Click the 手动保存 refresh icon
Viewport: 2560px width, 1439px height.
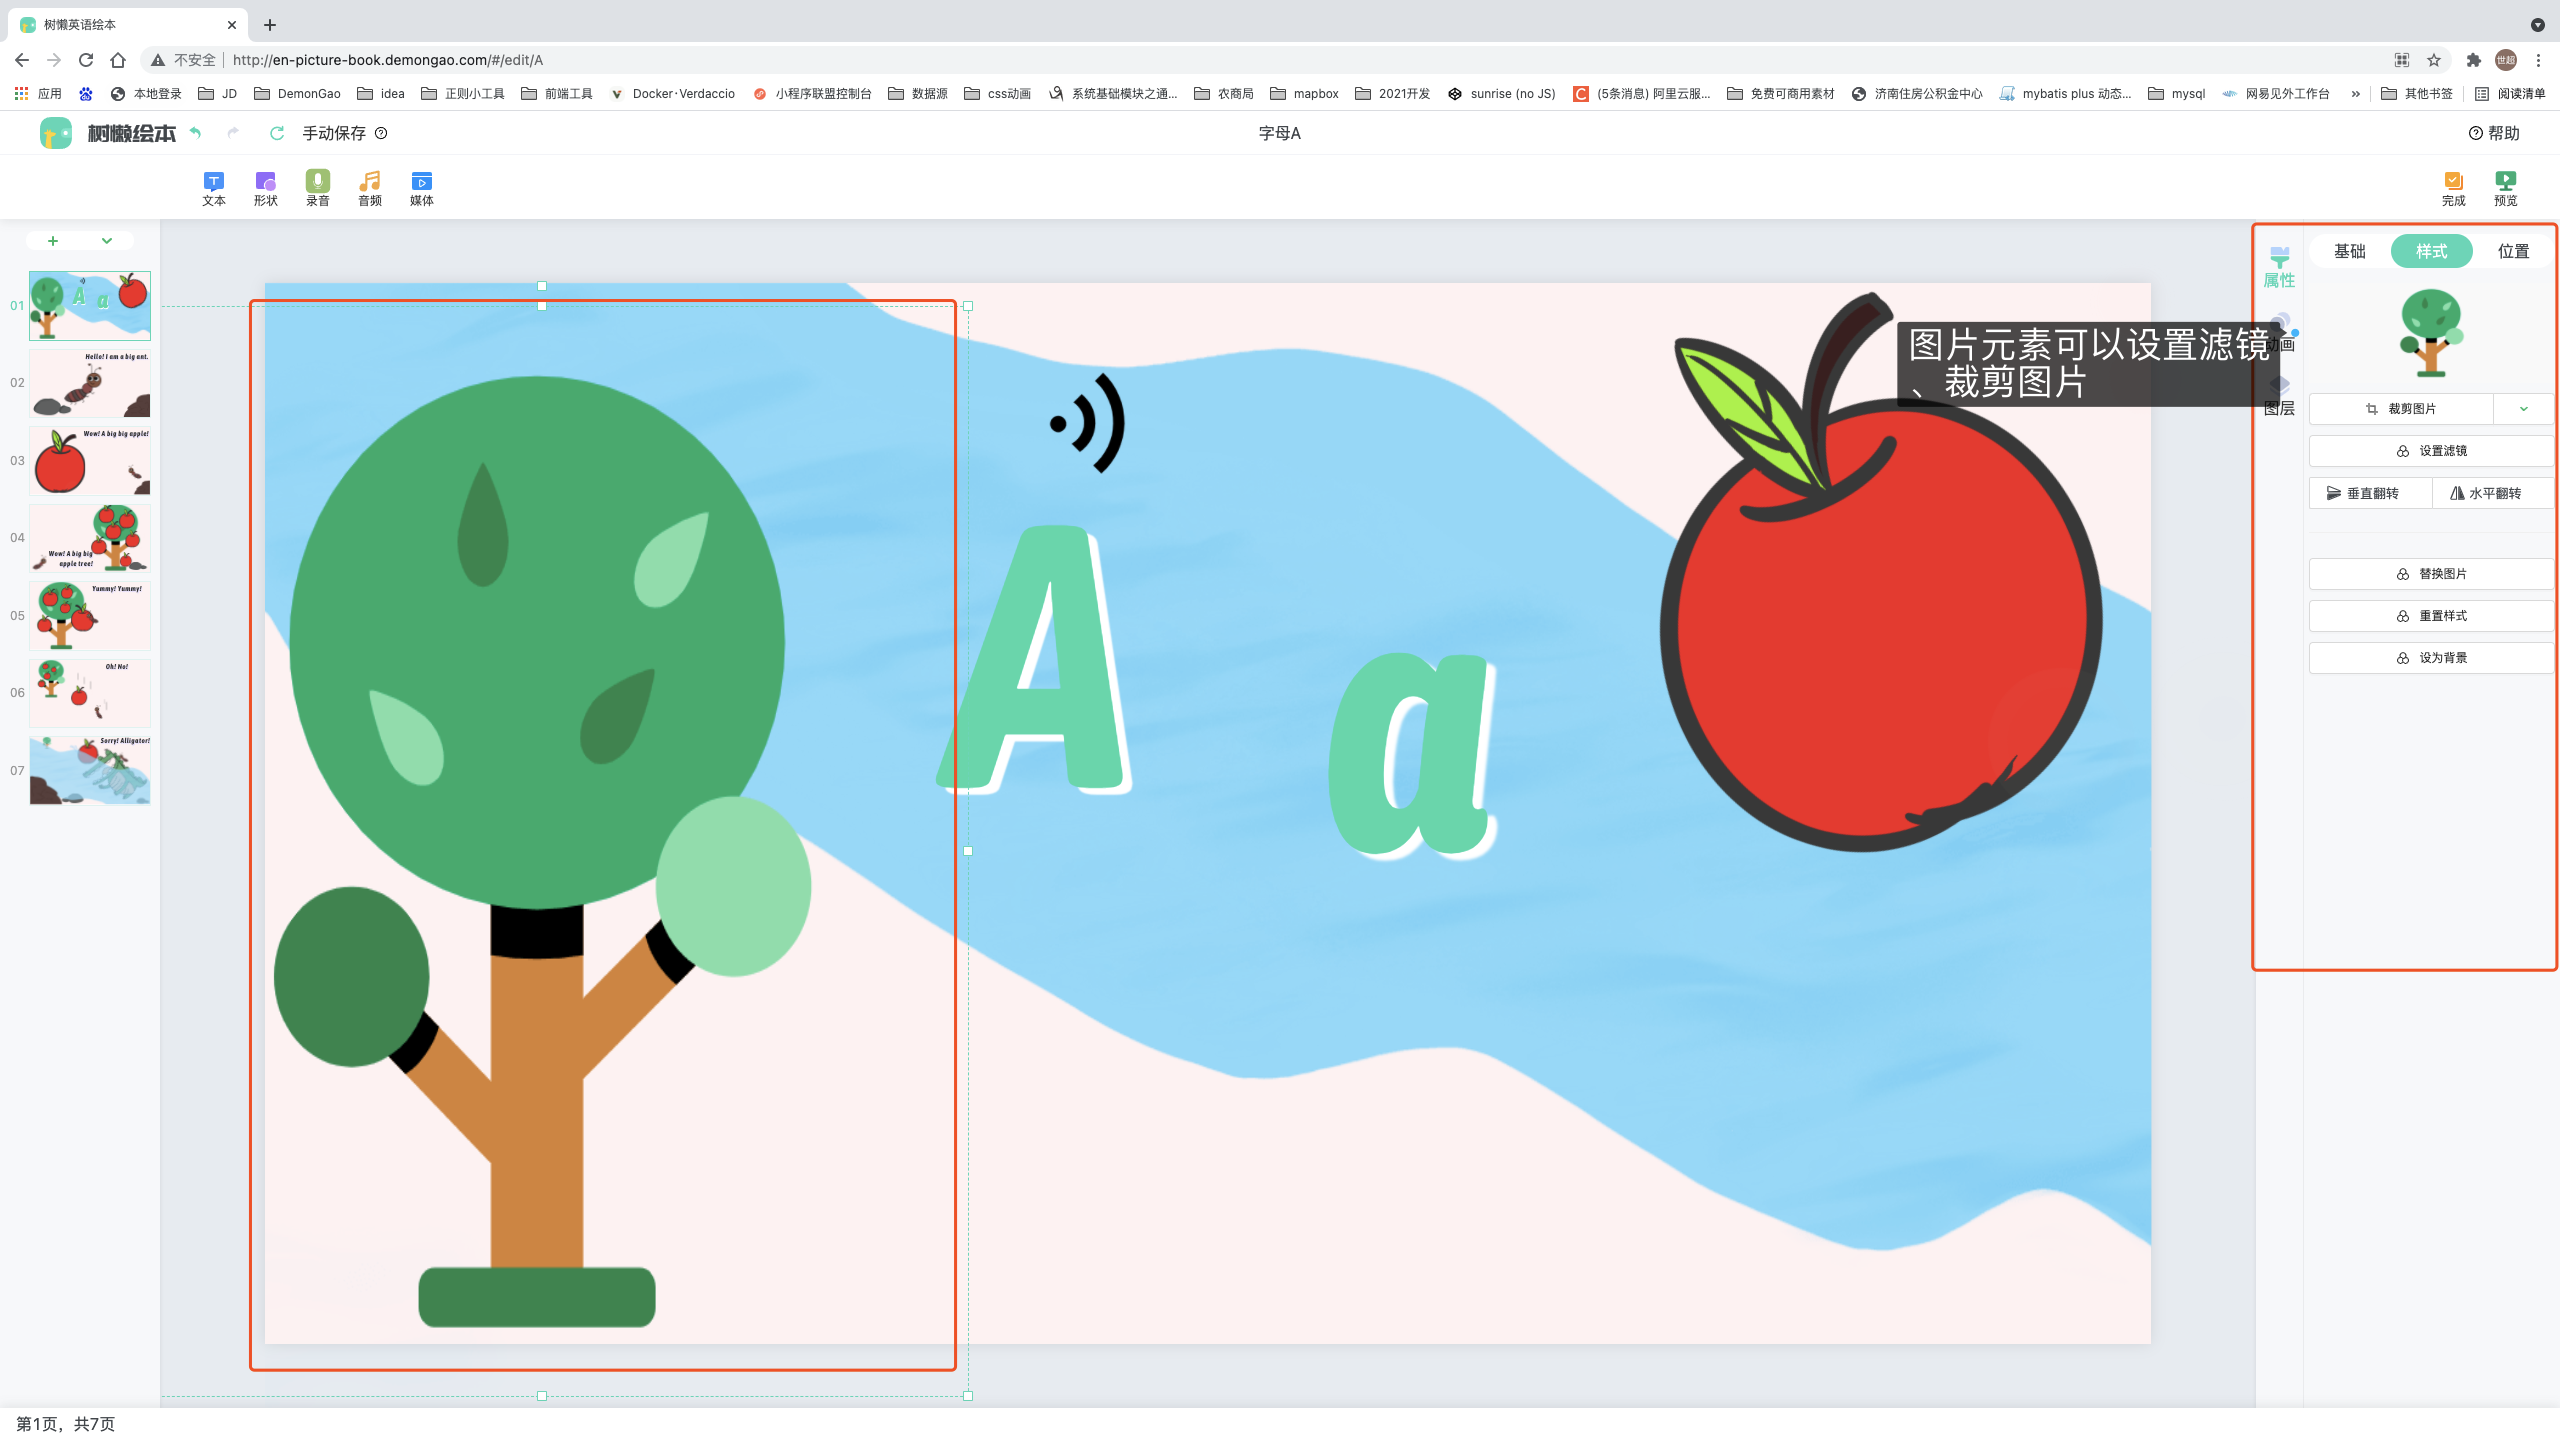click(277, 133)
